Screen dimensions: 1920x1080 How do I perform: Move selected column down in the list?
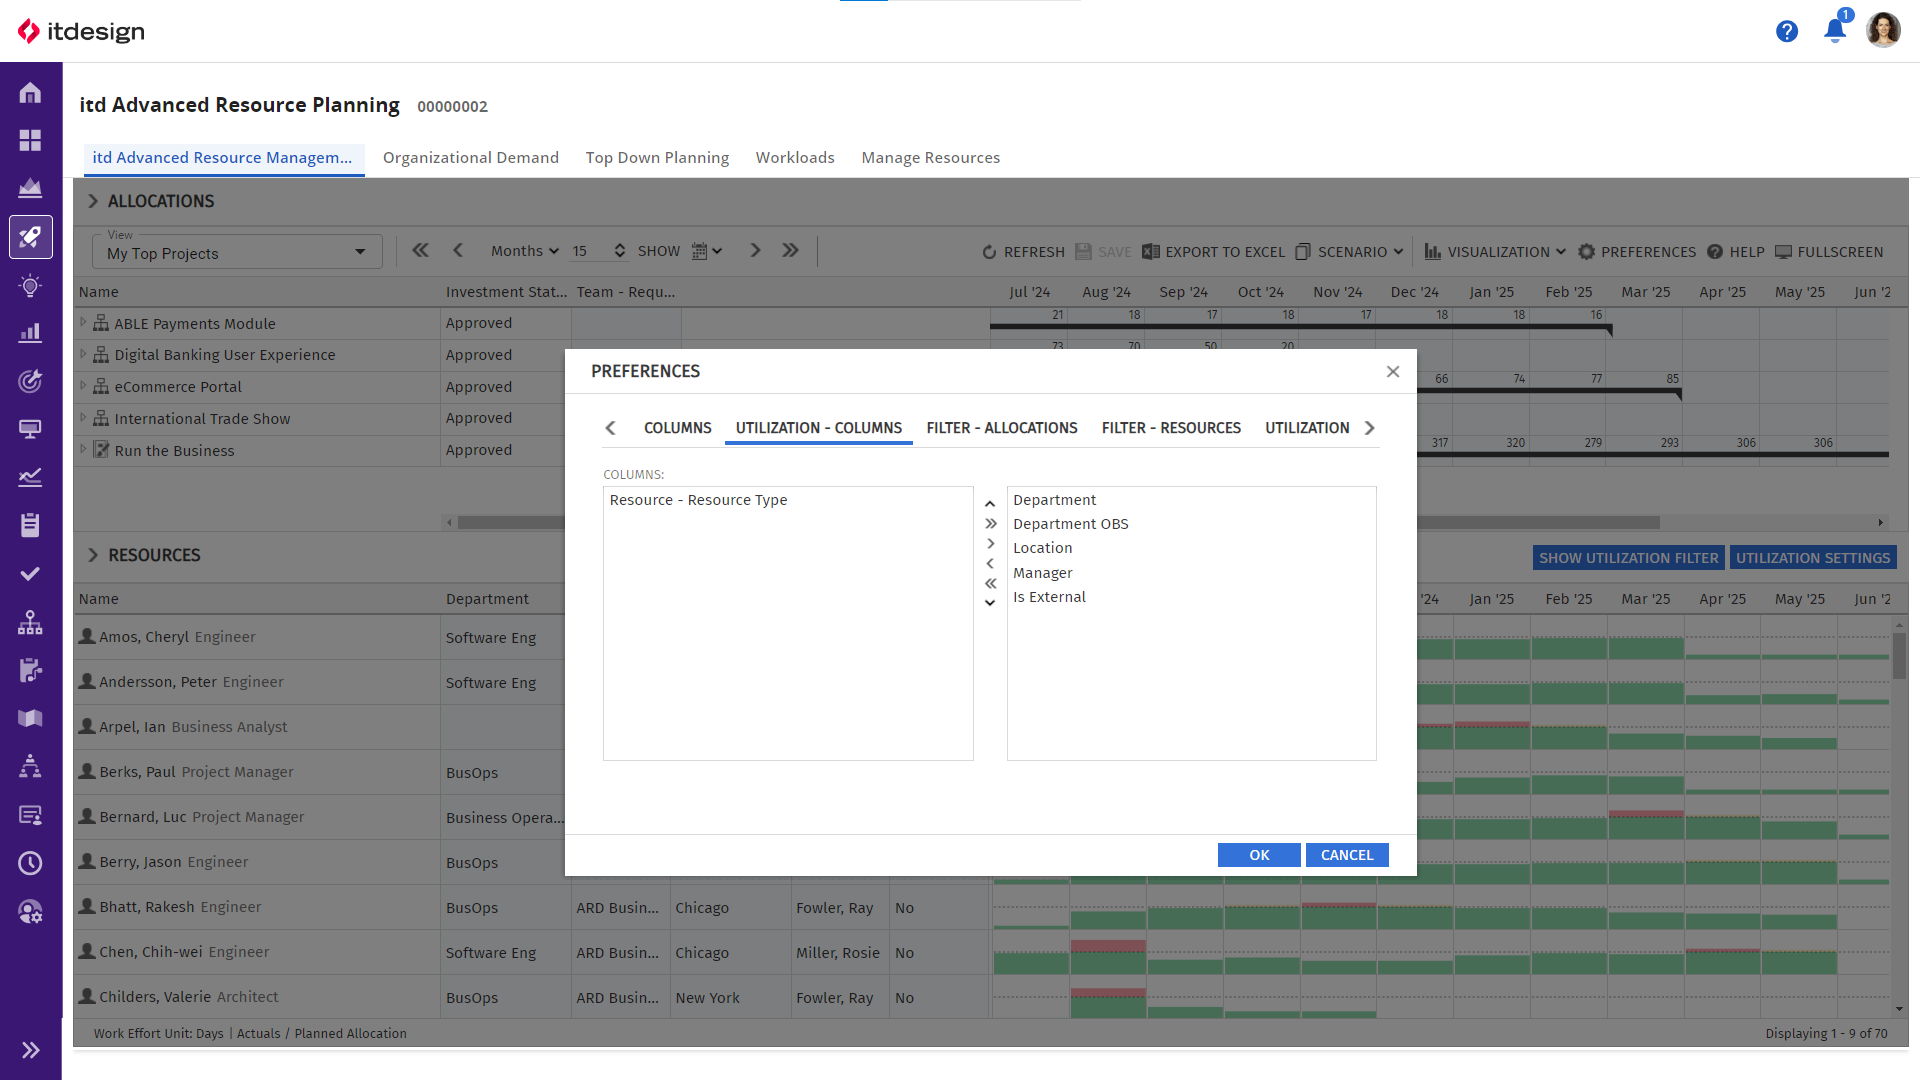pyautogui.click(x=990, y=603)
